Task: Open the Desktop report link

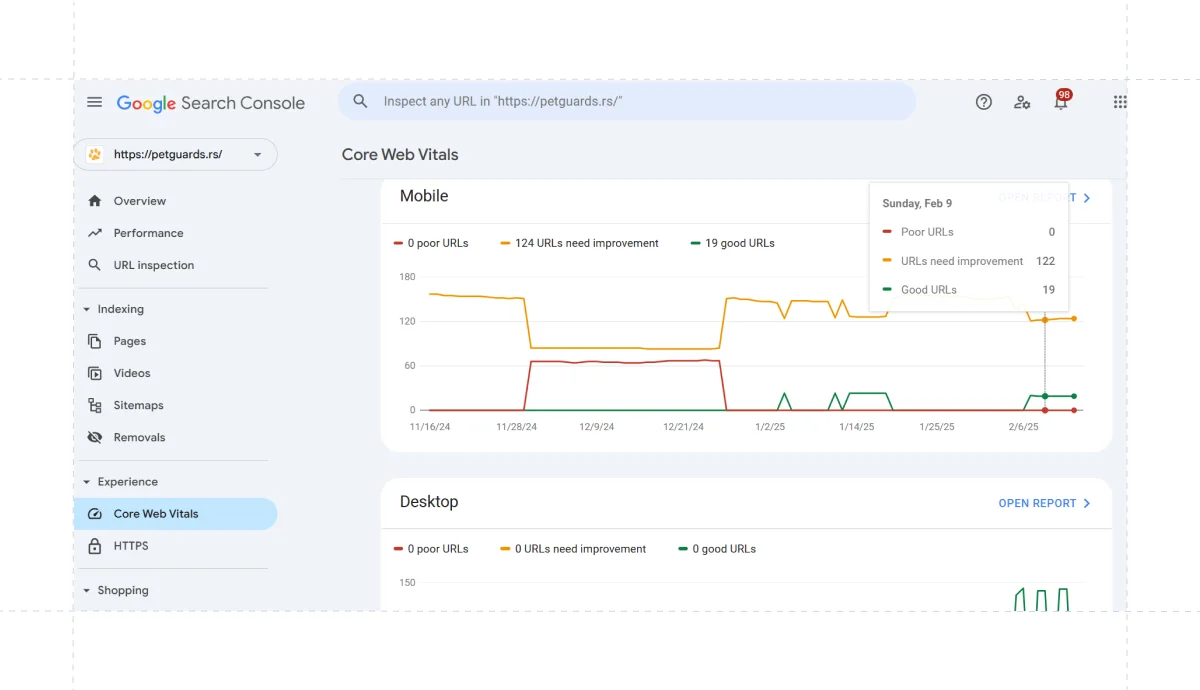Action: (x=1037, y=503)
